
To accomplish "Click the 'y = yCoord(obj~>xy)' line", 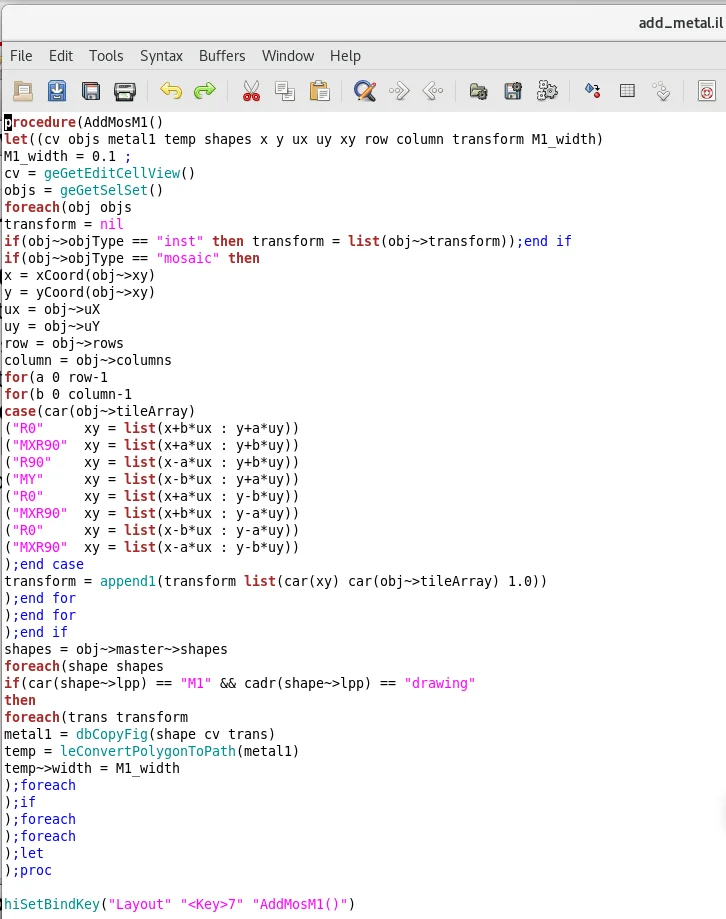I will (x=80, y=292).
